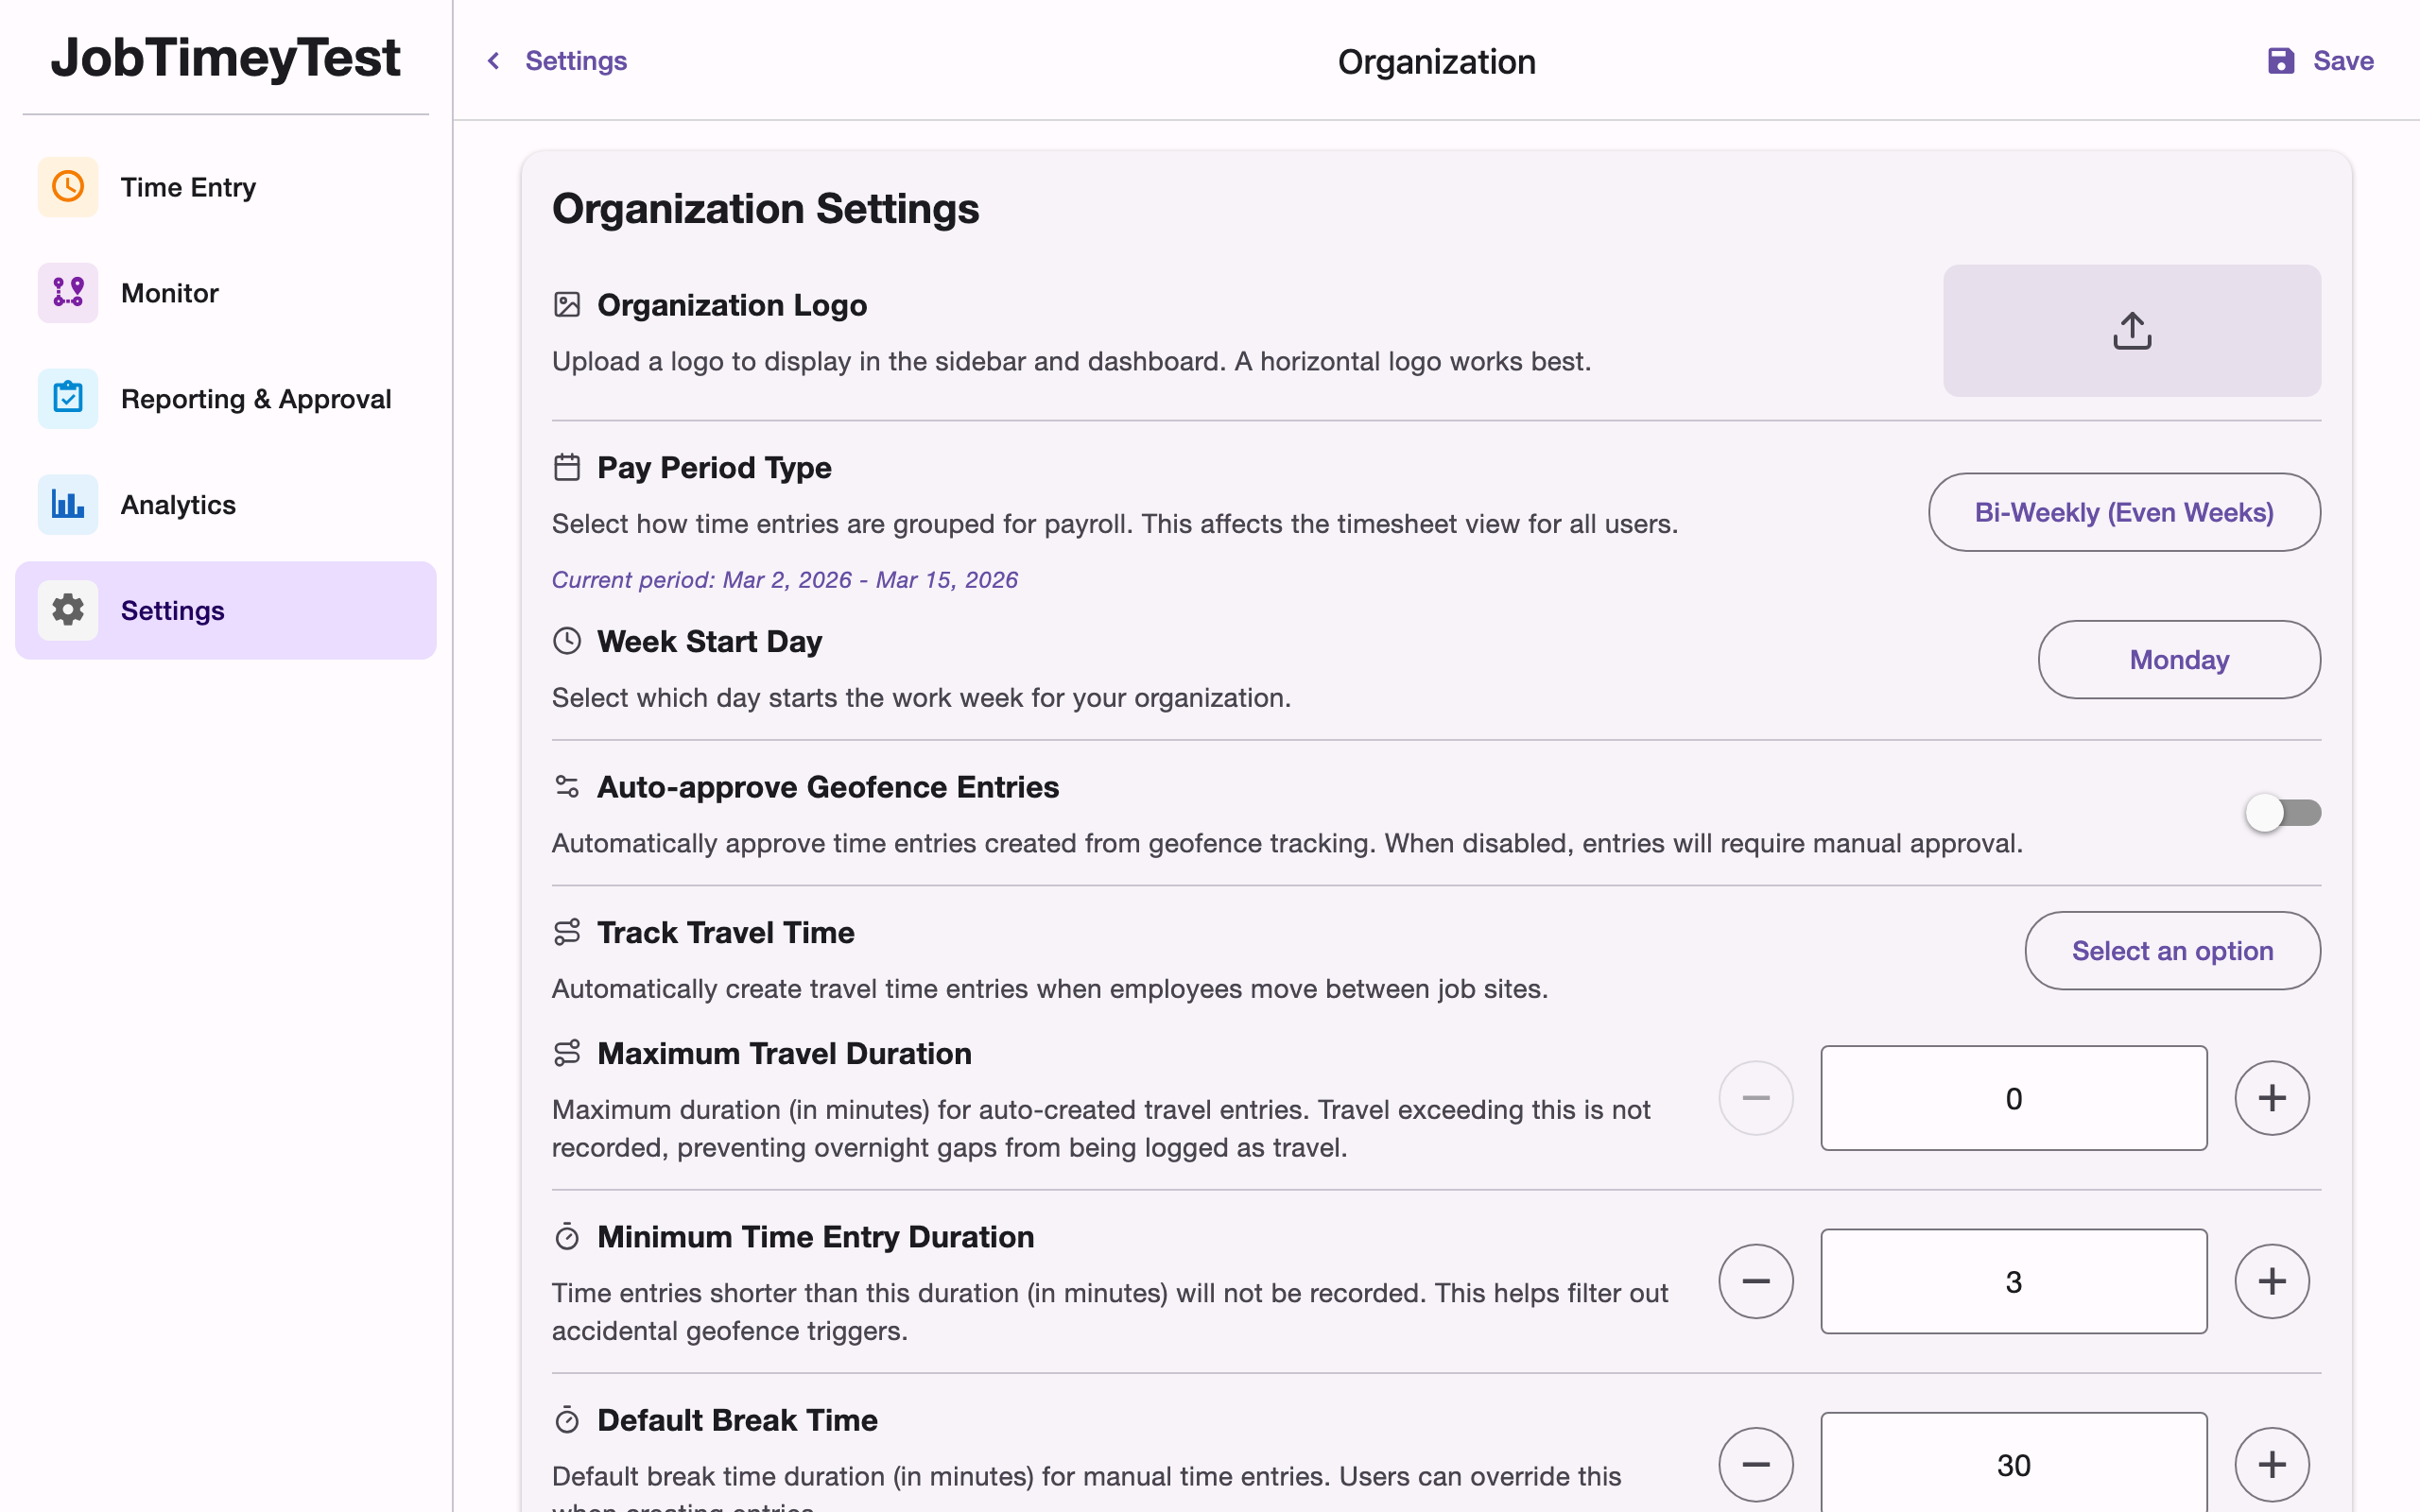
Task: Open Track Travel Time option selector
Action: 2172,950
